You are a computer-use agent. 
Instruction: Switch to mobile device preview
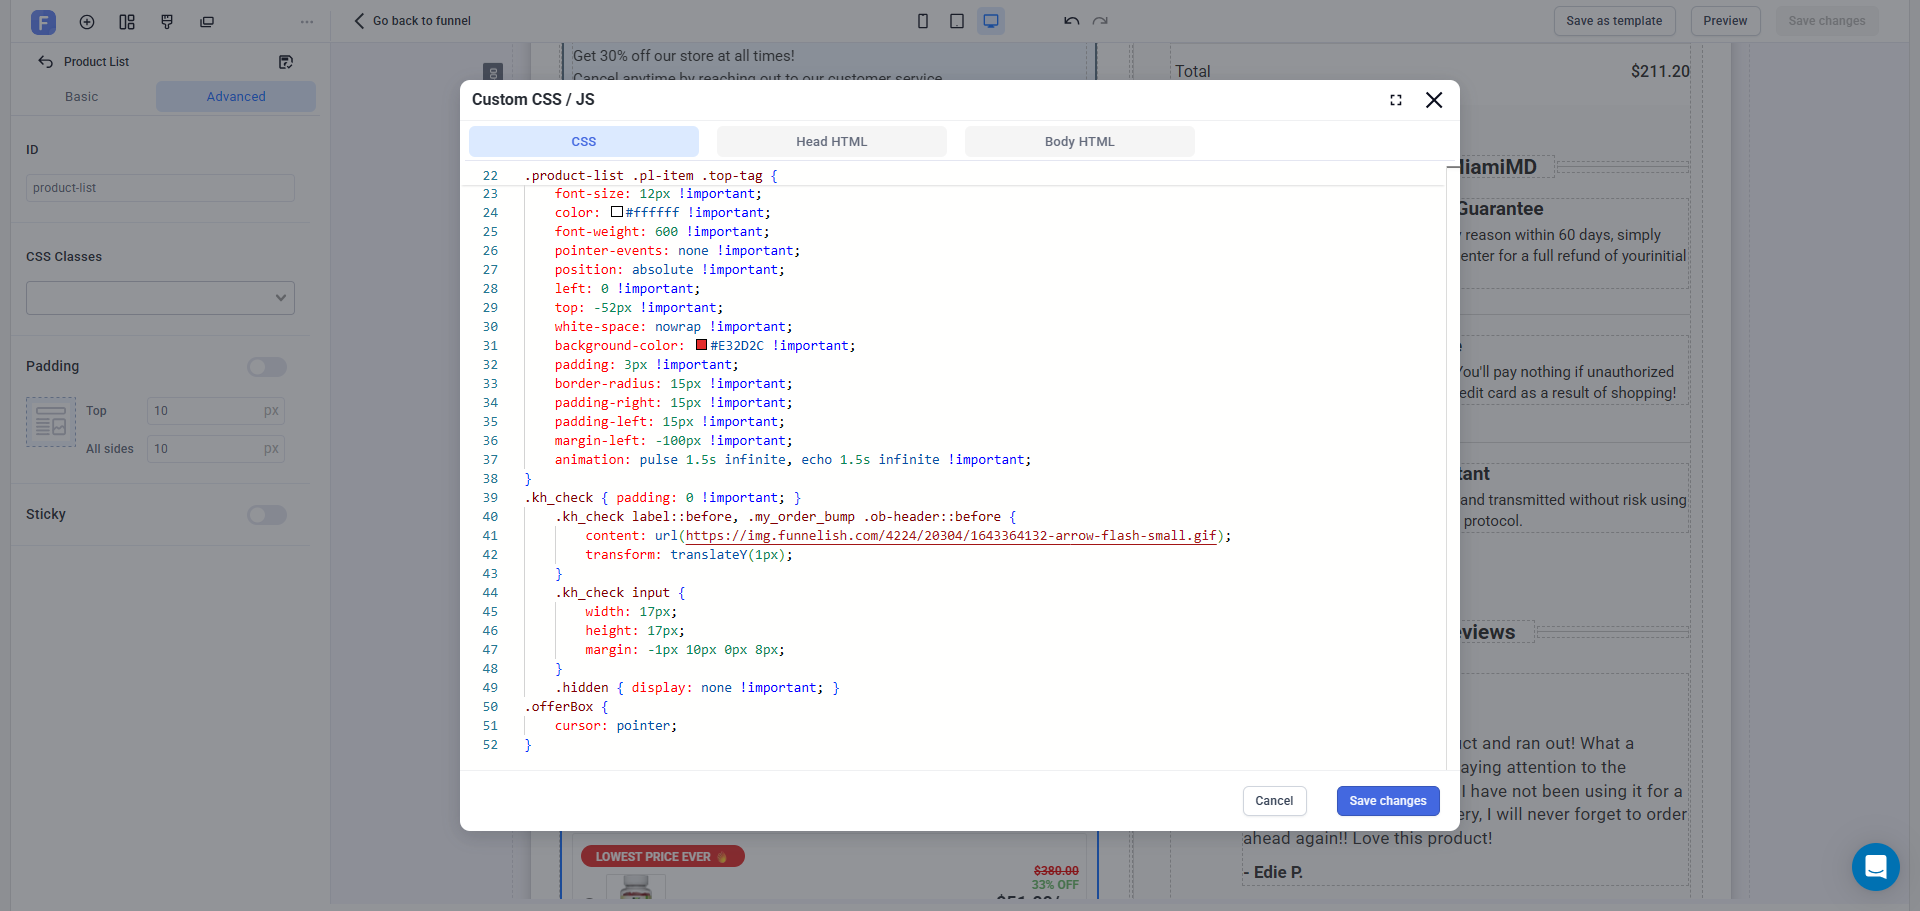tap(923, 21)
